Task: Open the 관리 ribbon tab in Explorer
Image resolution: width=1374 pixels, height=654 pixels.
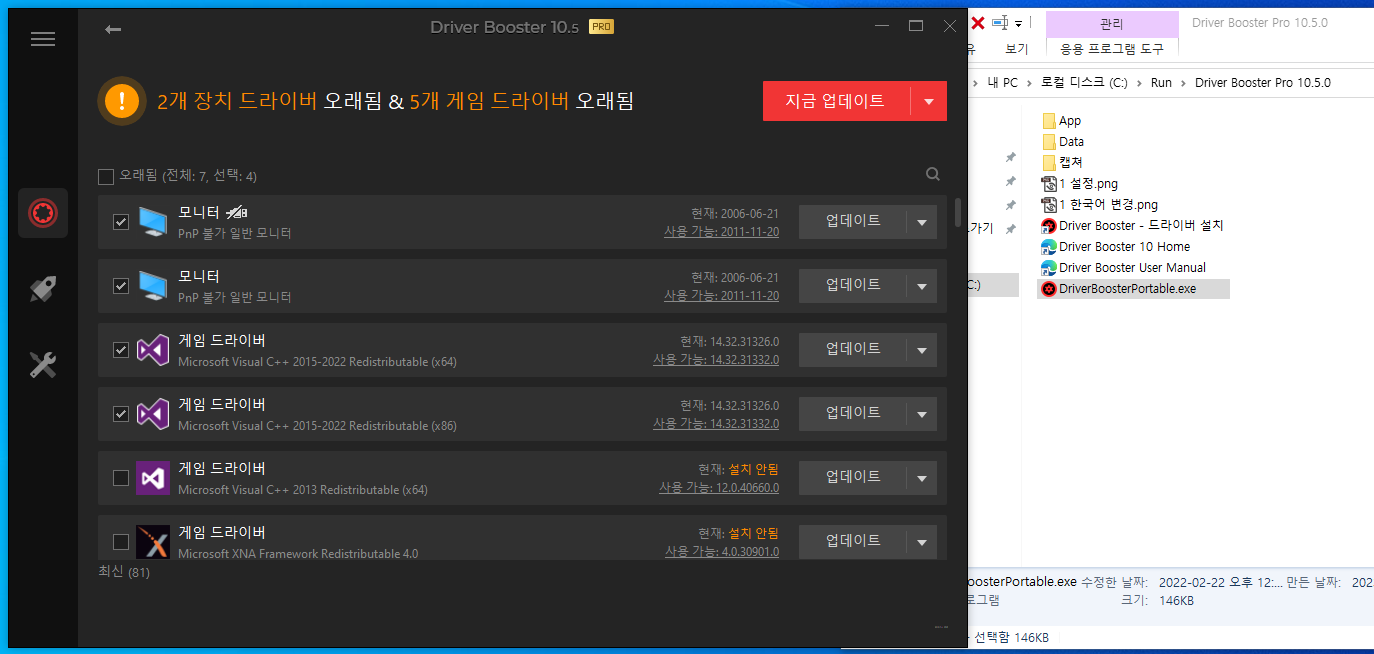Action: (x=1111, y=23)
